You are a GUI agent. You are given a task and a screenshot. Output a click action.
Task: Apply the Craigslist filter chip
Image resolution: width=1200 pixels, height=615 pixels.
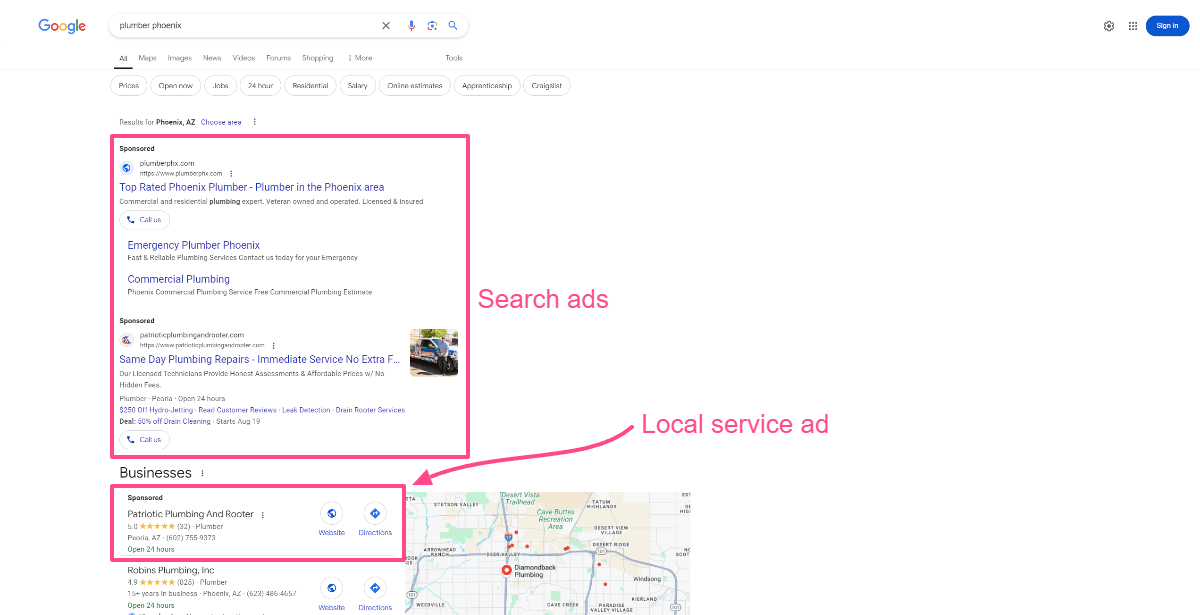547,86
